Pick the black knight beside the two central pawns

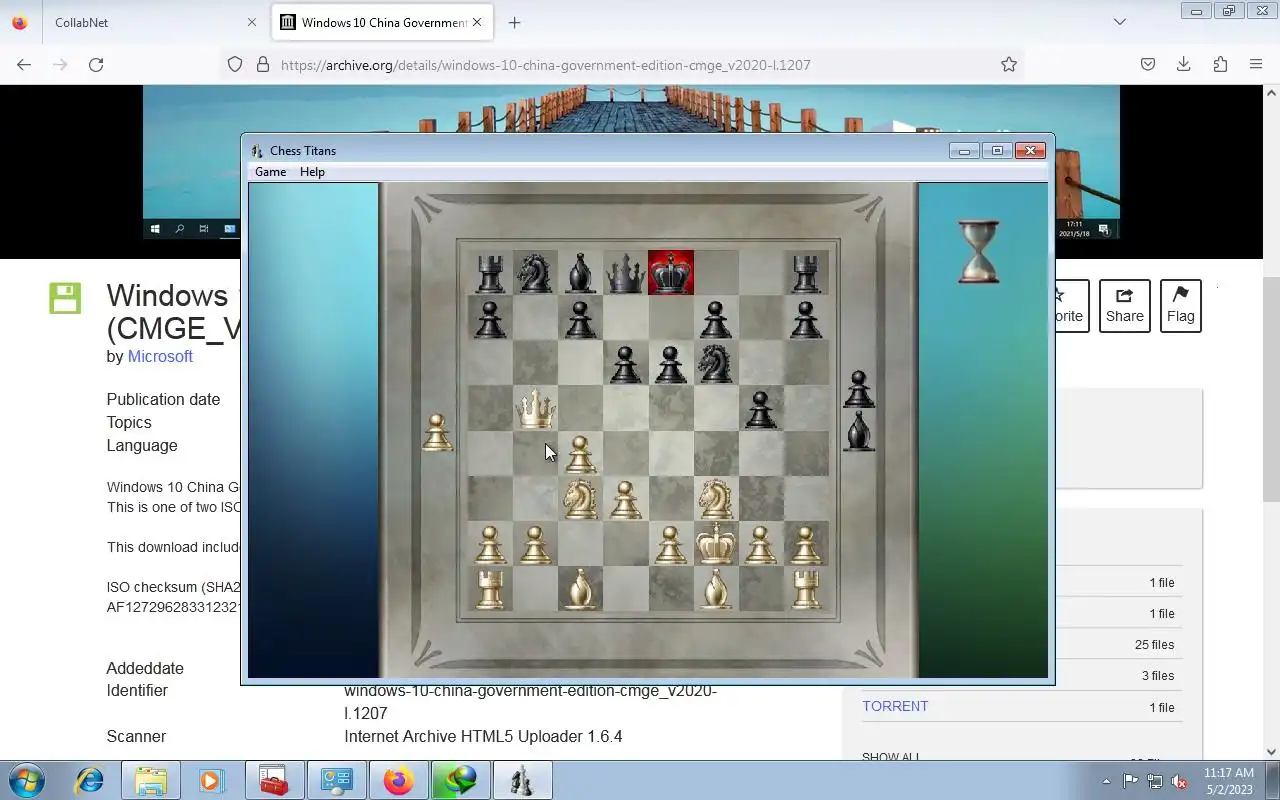pos(715,363)
